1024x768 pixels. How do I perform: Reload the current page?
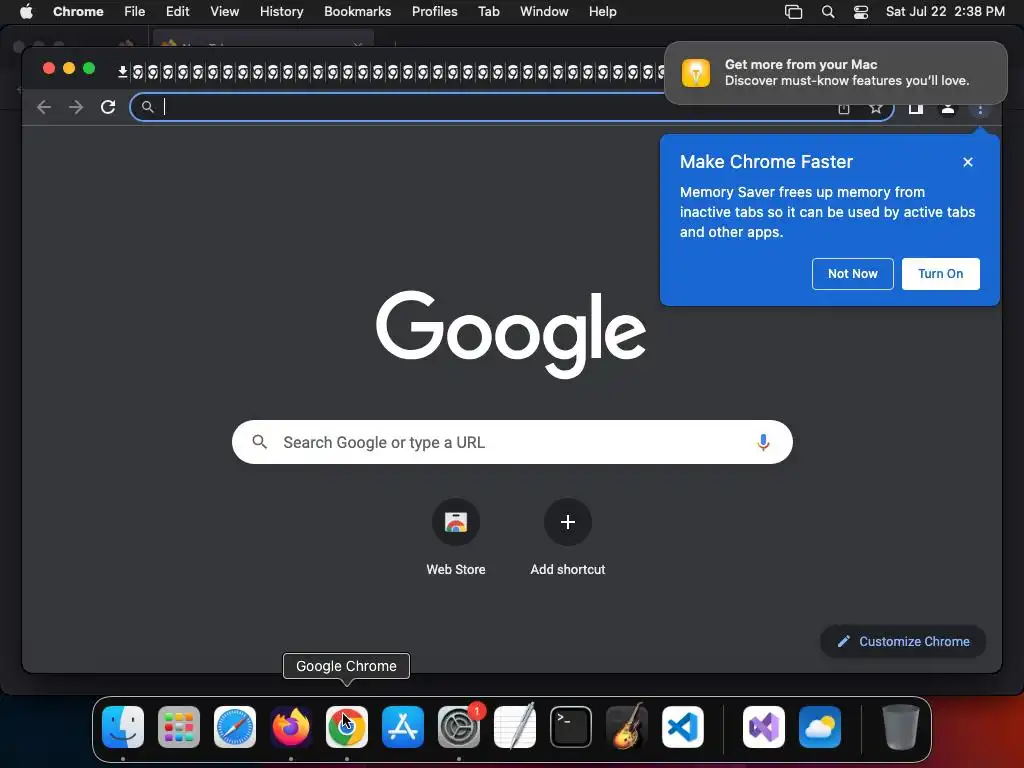(108, 107)
